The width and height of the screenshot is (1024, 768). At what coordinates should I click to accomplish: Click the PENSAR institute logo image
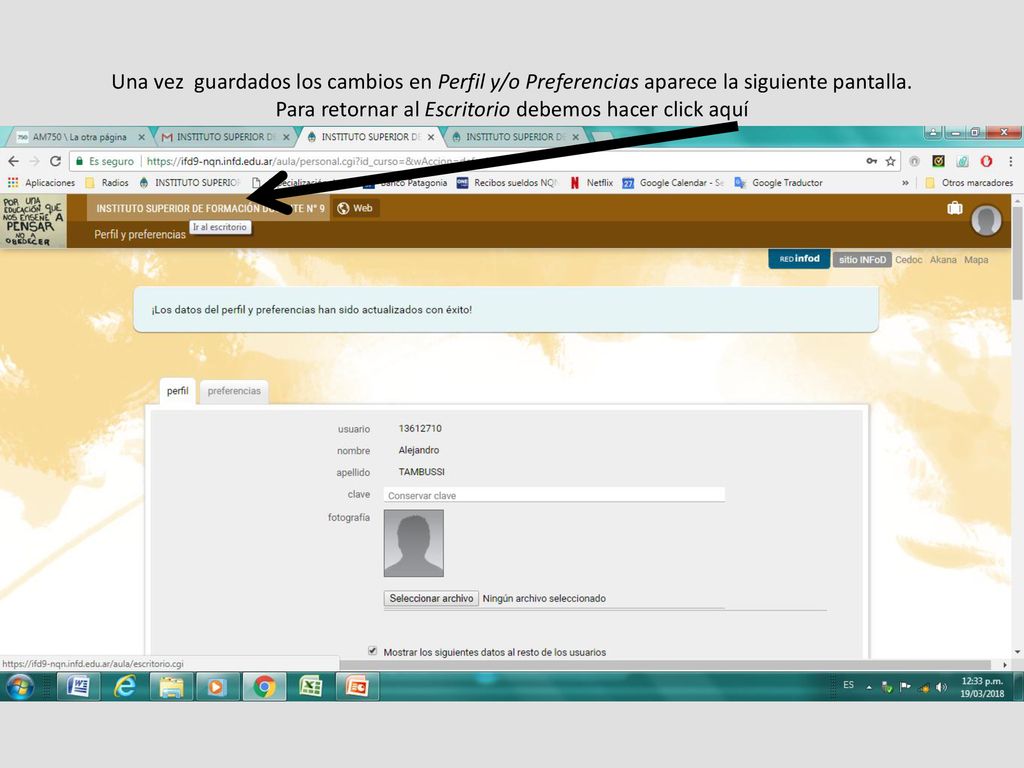33,221
